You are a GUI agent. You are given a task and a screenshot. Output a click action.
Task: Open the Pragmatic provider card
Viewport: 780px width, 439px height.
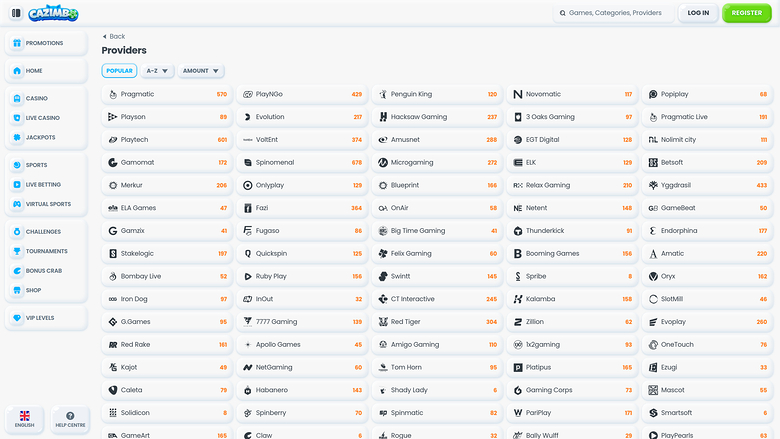coord(167,94)
